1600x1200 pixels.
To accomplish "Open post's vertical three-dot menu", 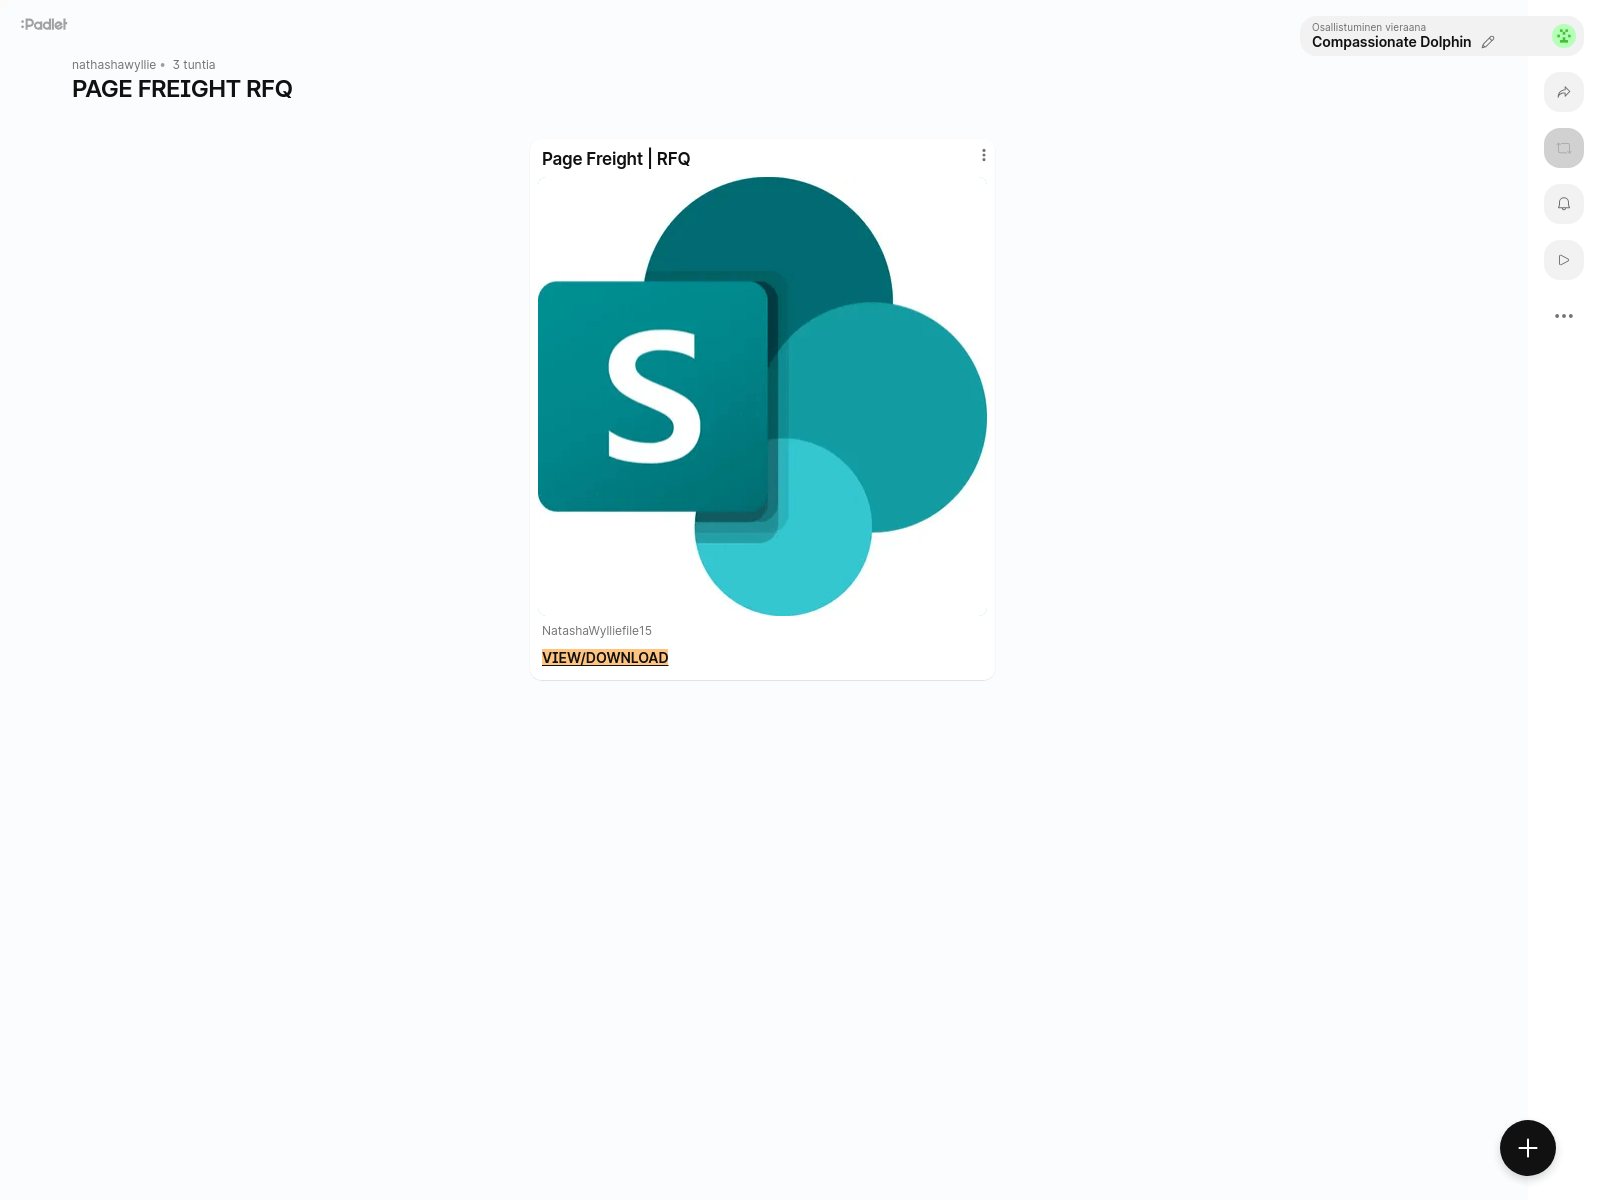I will click(x=984, y=155).
